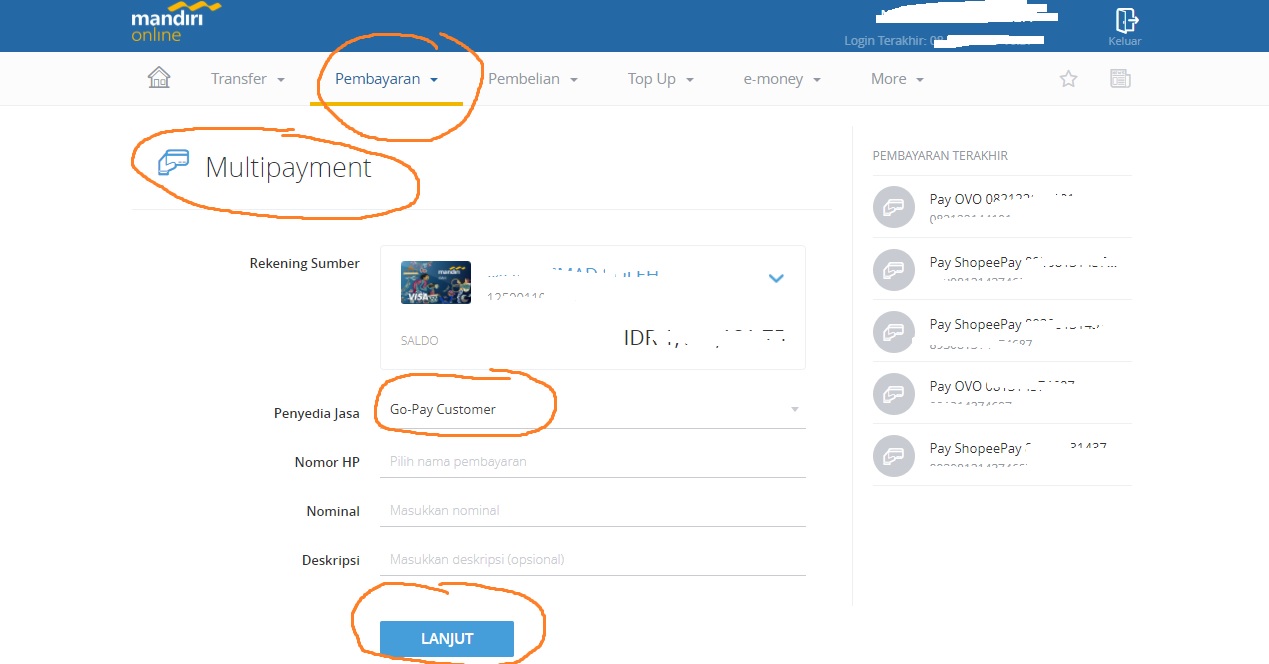Select the last Pay ShopeePay recent payment

click(1002, 455)
